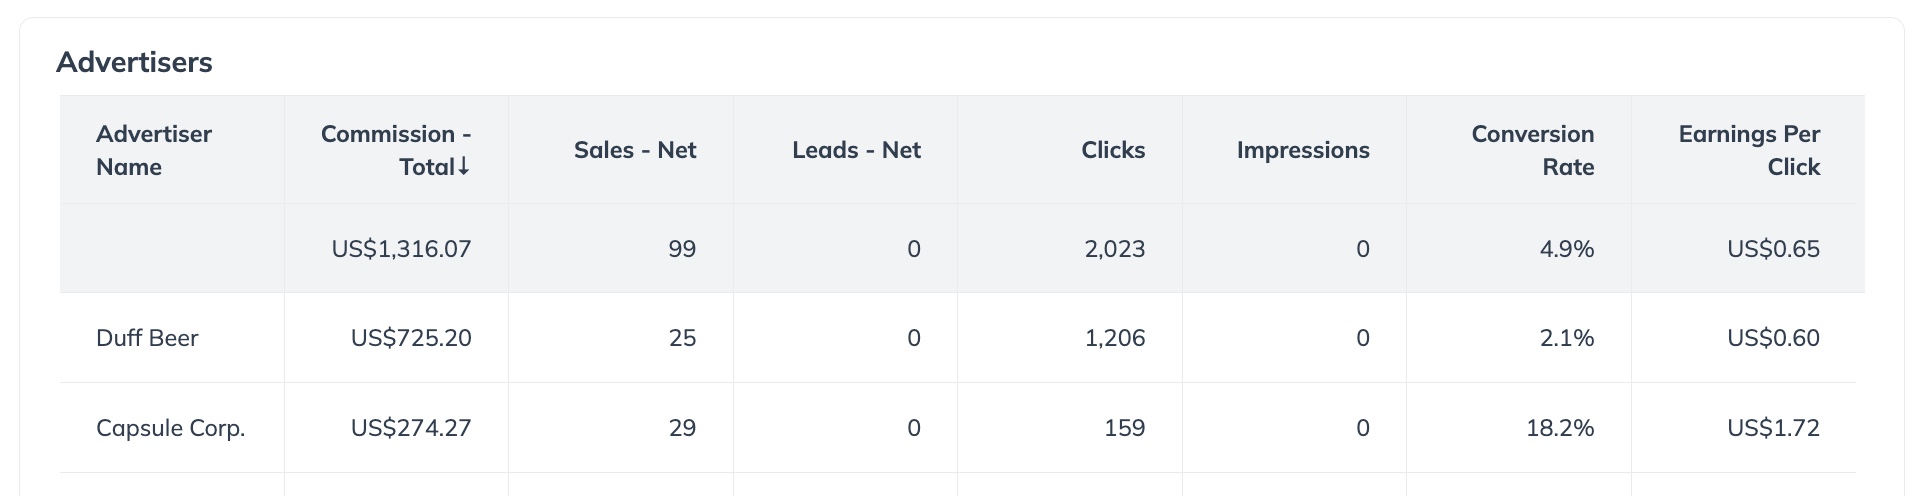Click Duff Beer commission US$725.20
The image size is (1924, 496).
click(411, 338)
